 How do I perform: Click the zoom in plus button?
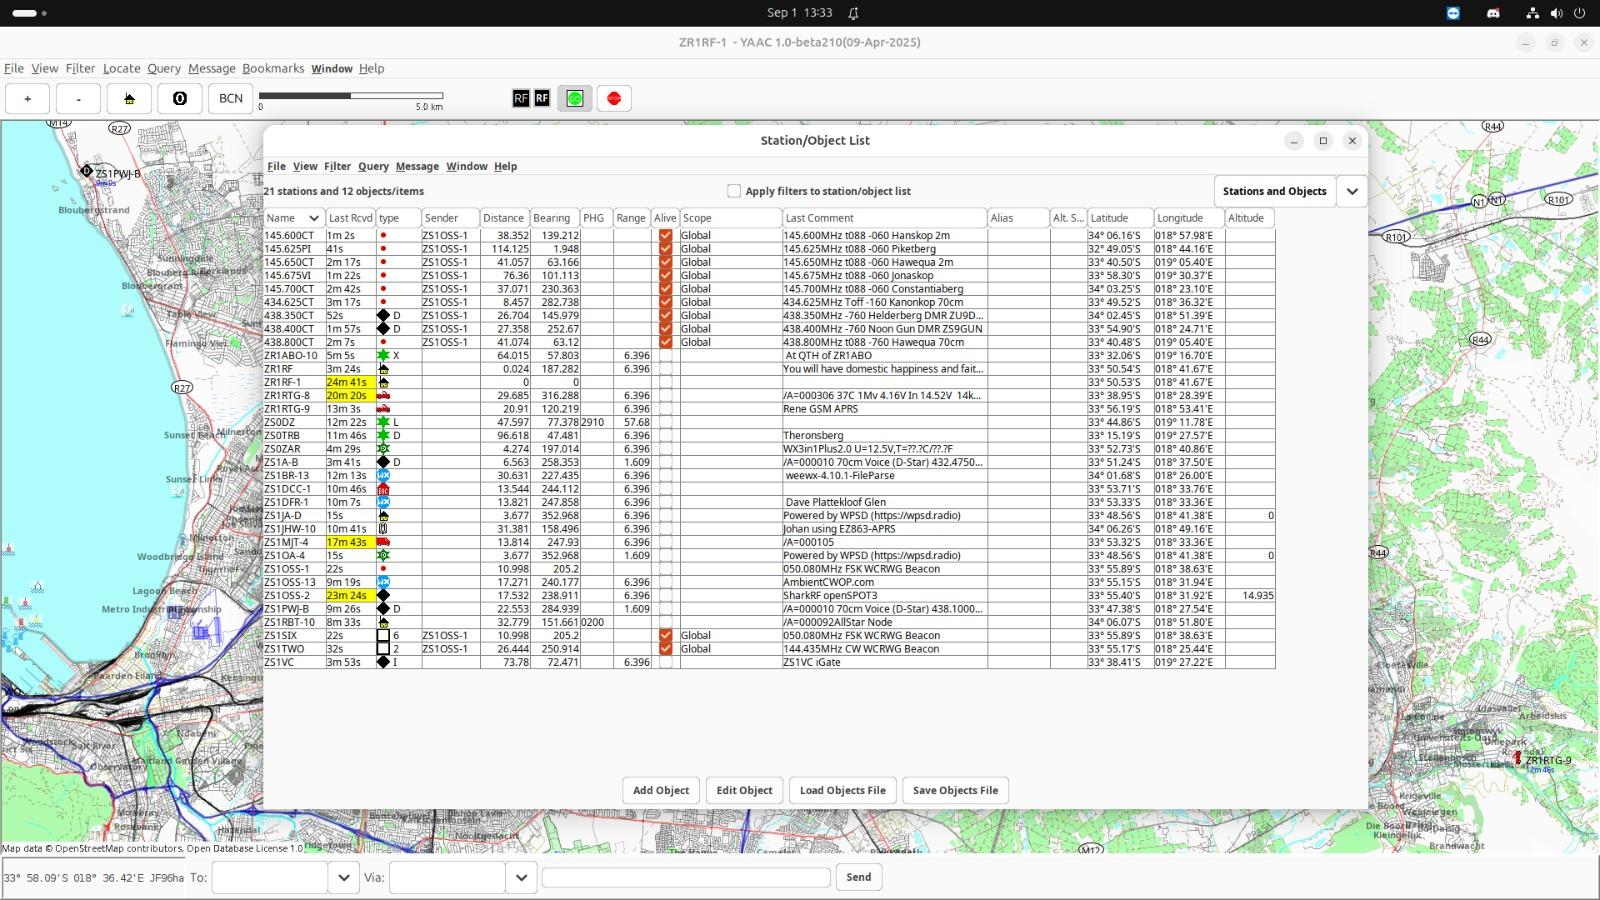click(x=28, y=98)
